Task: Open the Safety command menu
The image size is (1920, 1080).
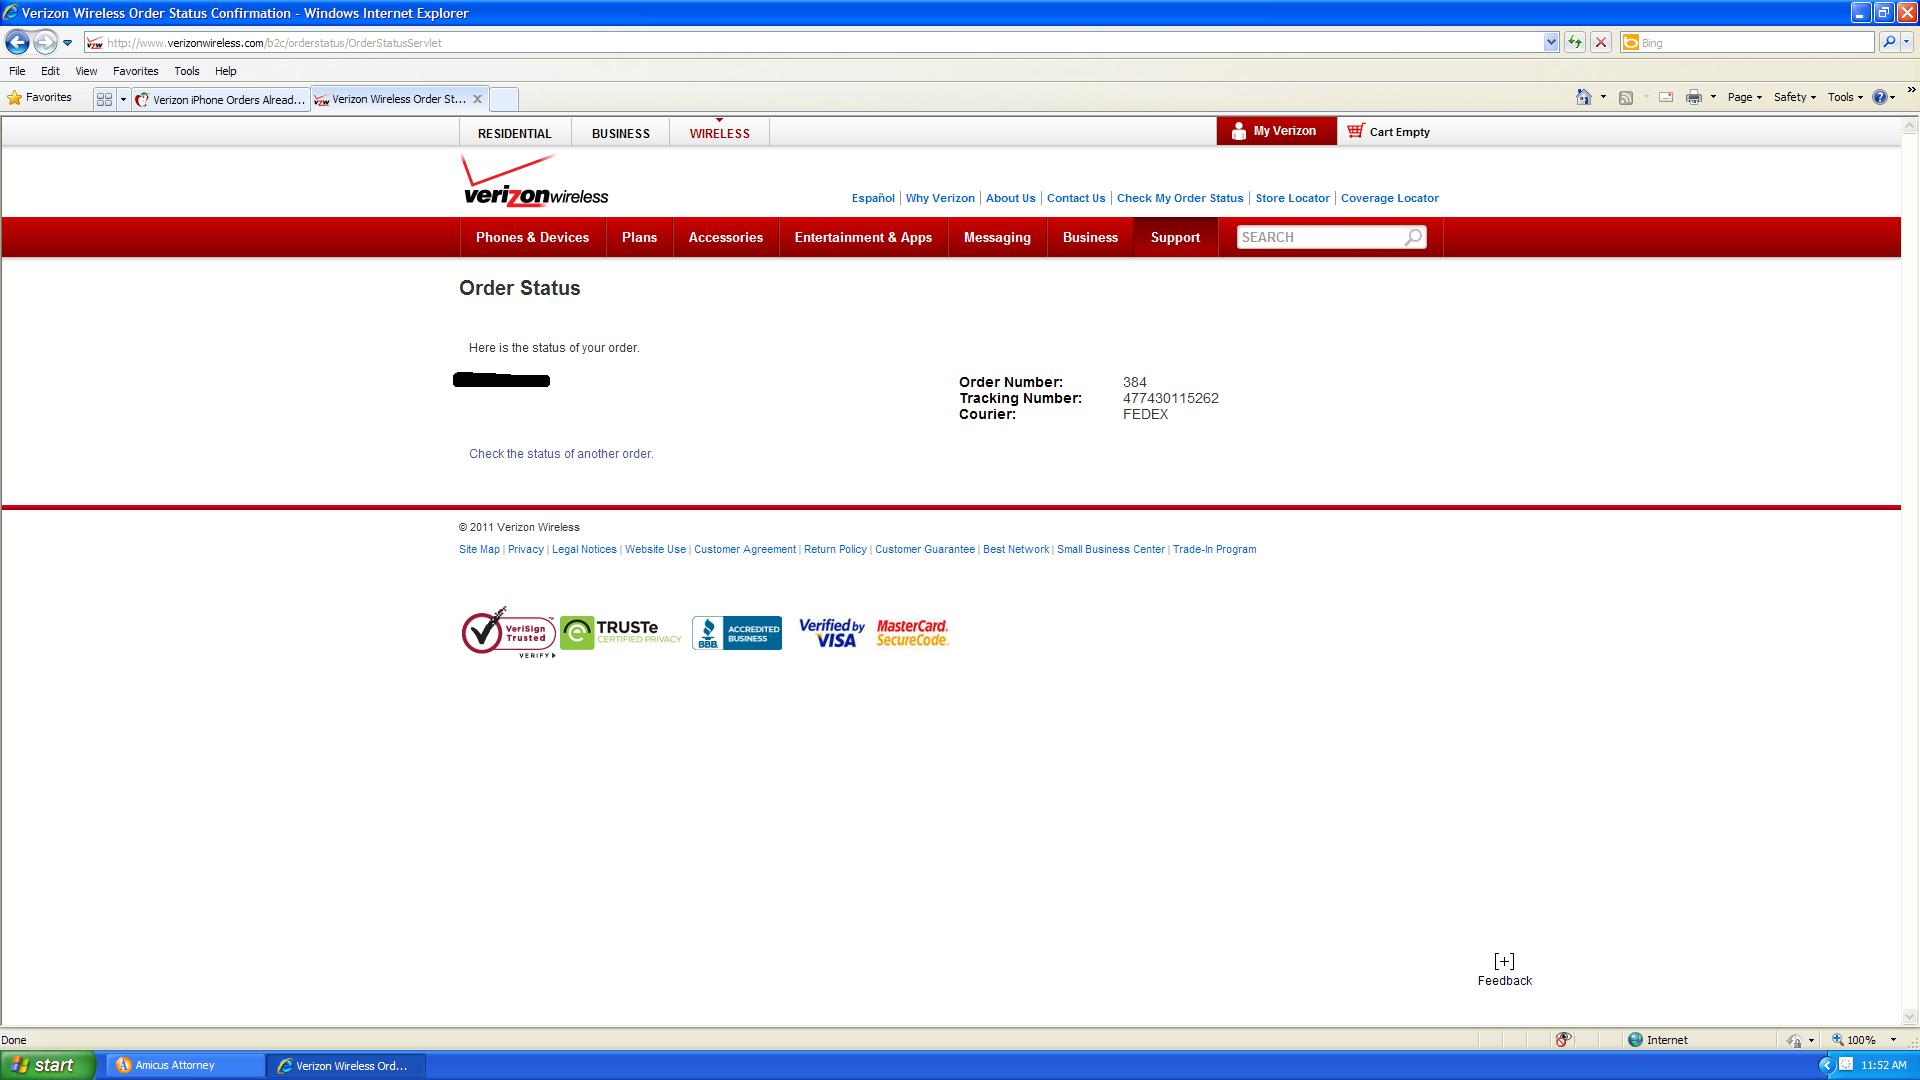Action: pyautogui.click(x=1794, y=97)
